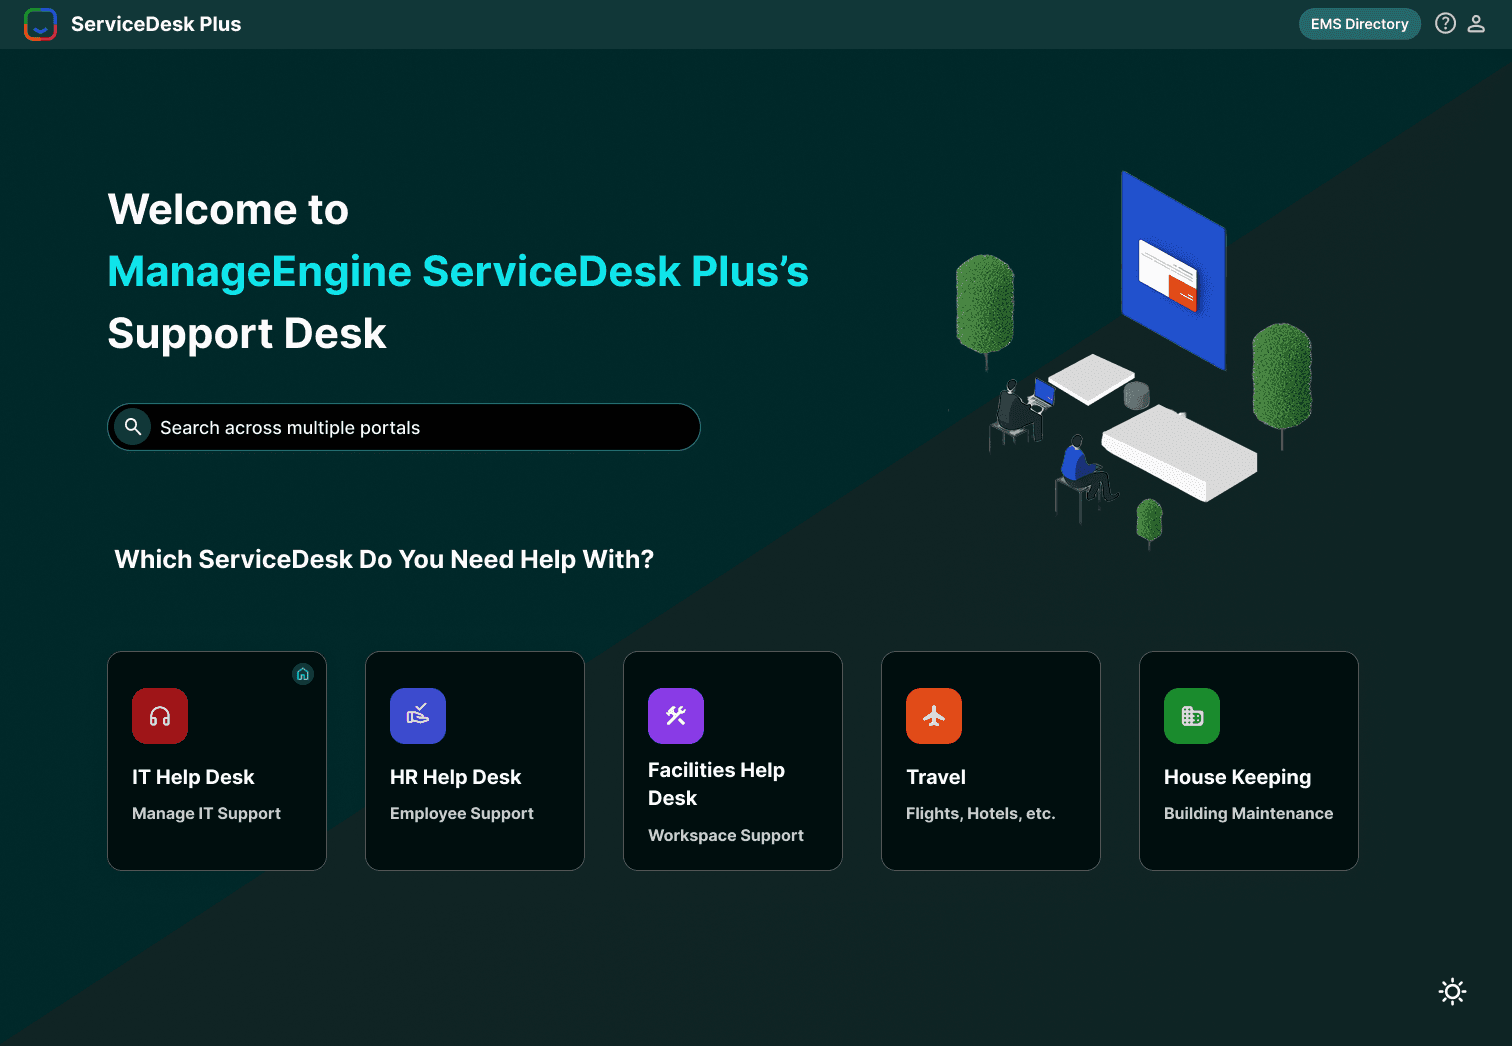
Task: Open the House Keeping title
Action: [1237, 777]
